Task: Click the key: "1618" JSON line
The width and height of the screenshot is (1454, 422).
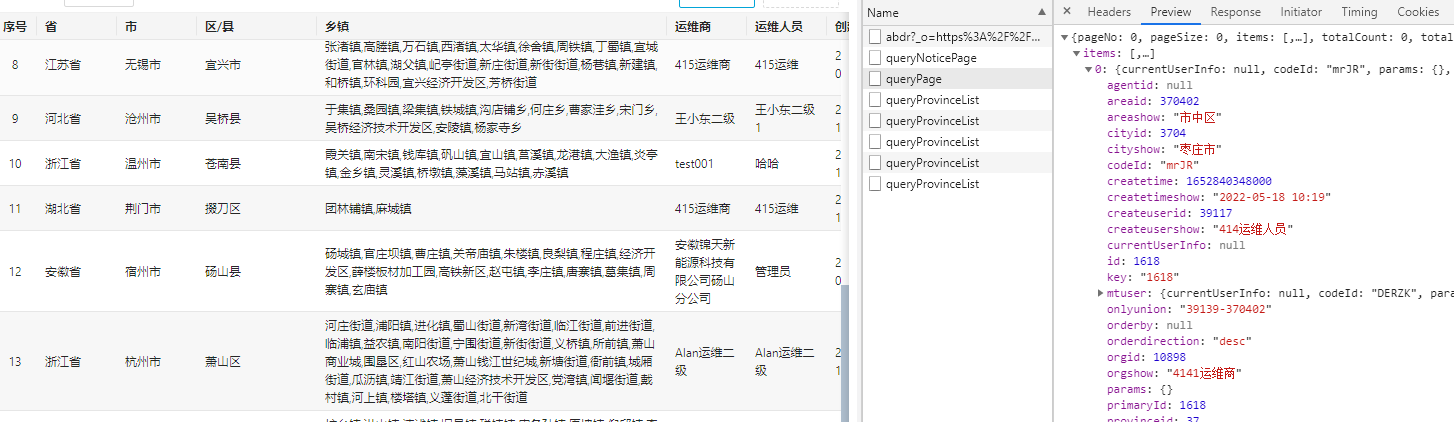Action: pyautogui.click(x=1143, y=277)
